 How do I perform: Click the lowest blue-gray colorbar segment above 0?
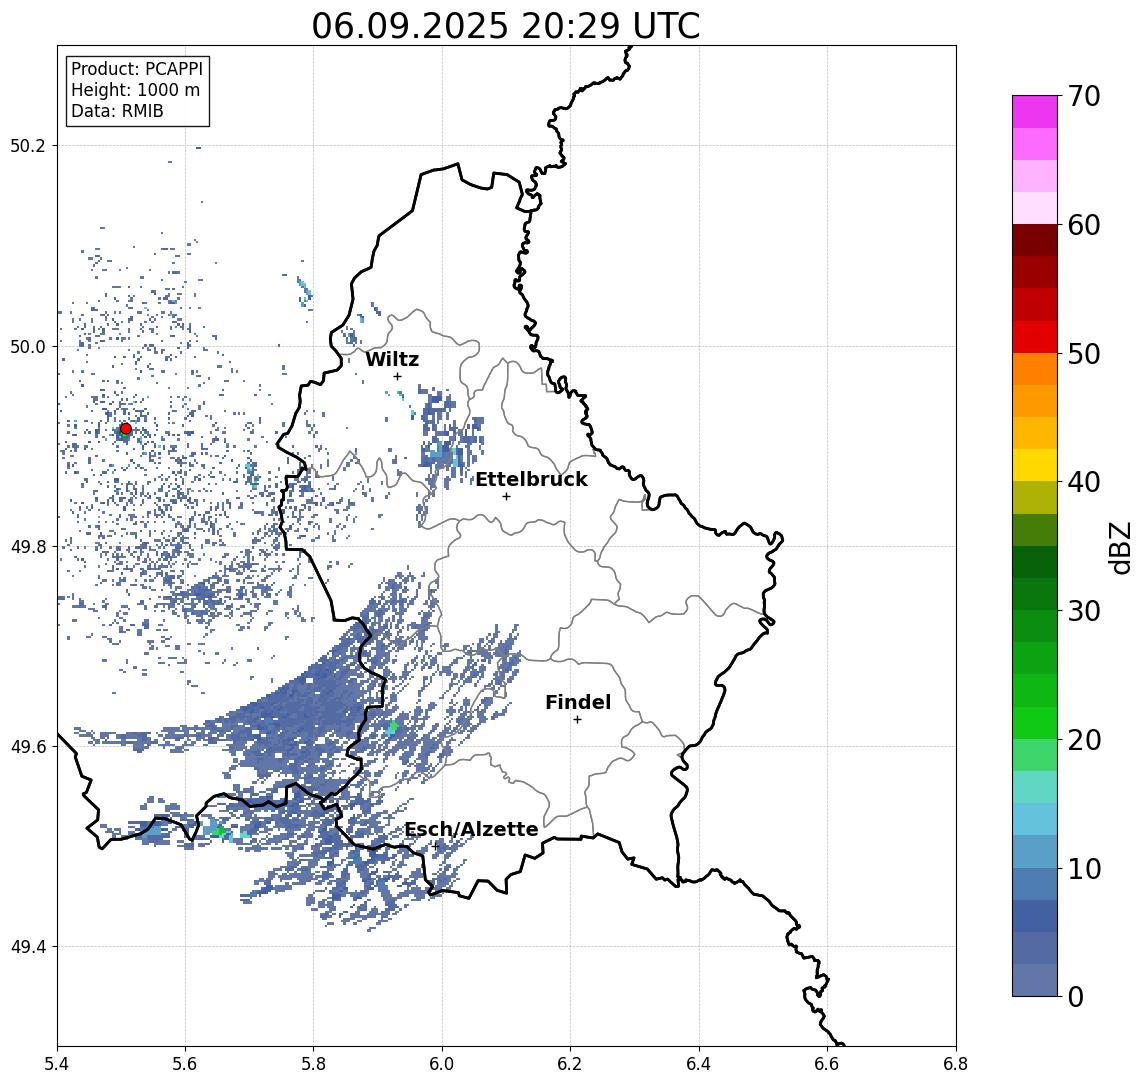[x=1035, y=980]
